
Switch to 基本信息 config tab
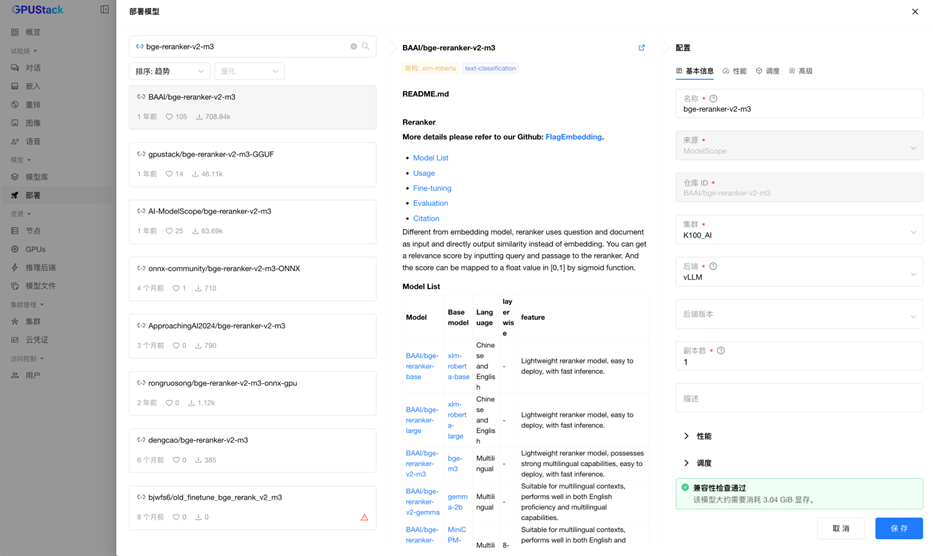pyautogui.click(x=695, y=71)
